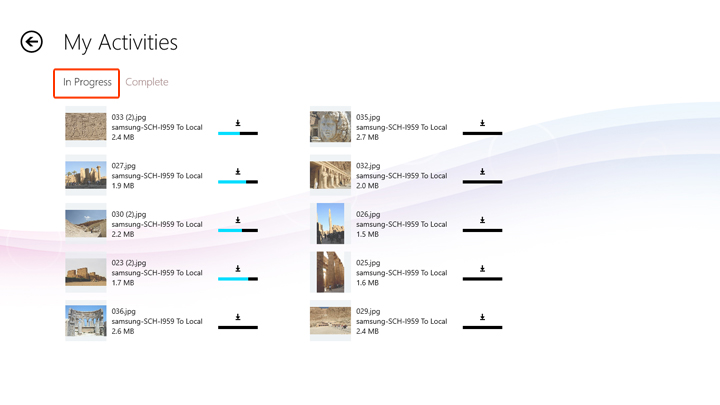Click the back arrow button
The image size is (720, 405).
tap(32, 42)
